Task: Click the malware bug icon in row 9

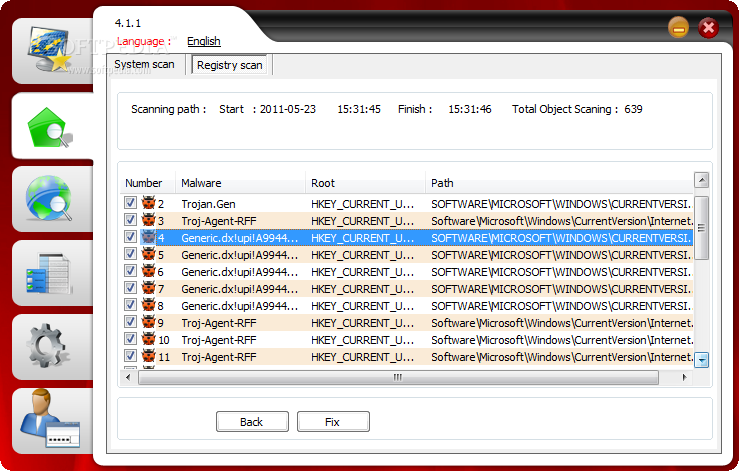Action: click(x=148, y=322)
